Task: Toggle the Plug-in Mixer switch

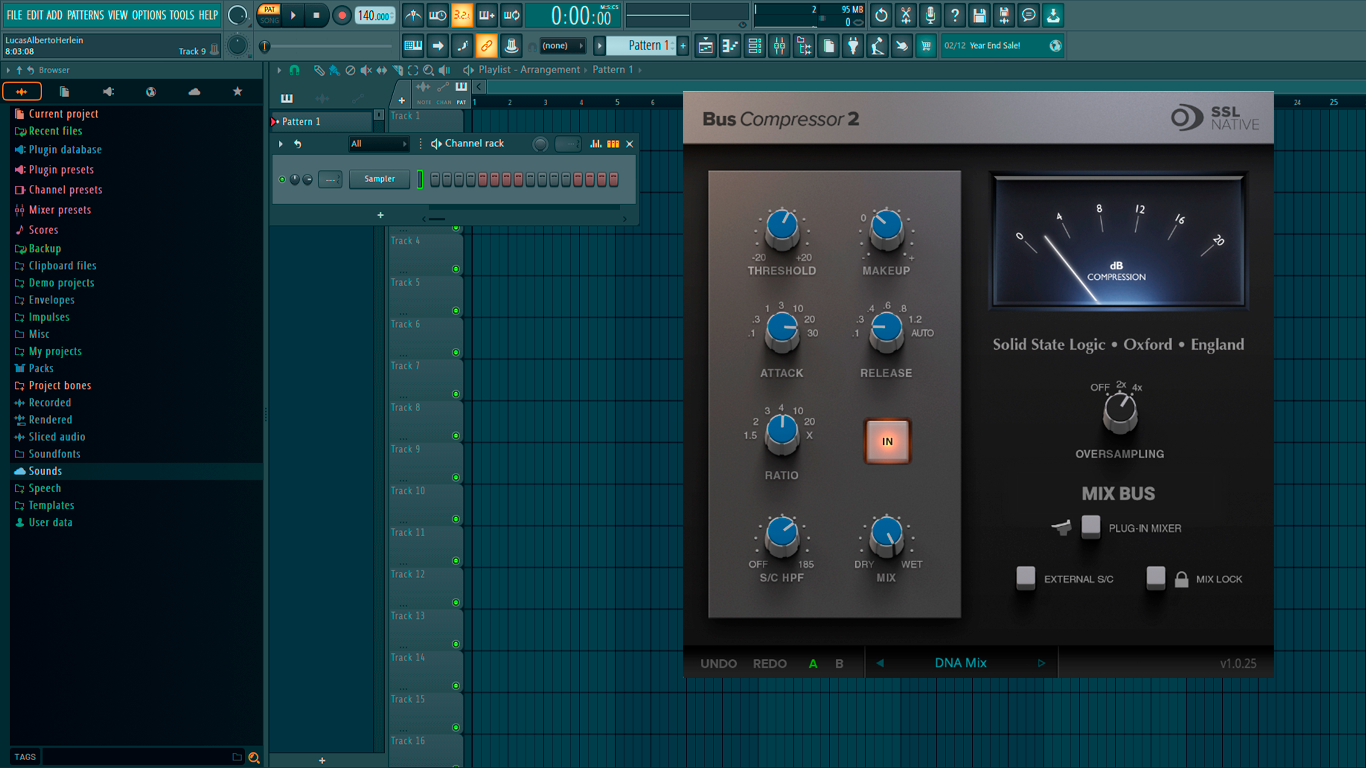Action: pos(1091,526)
